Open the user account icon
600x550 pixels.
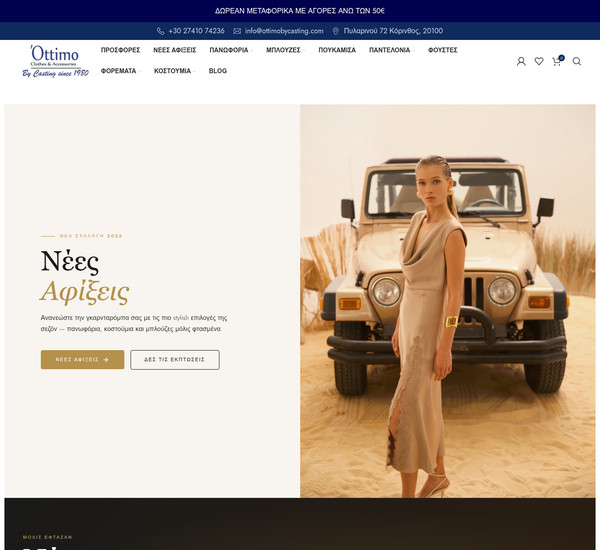click(521, 61)
